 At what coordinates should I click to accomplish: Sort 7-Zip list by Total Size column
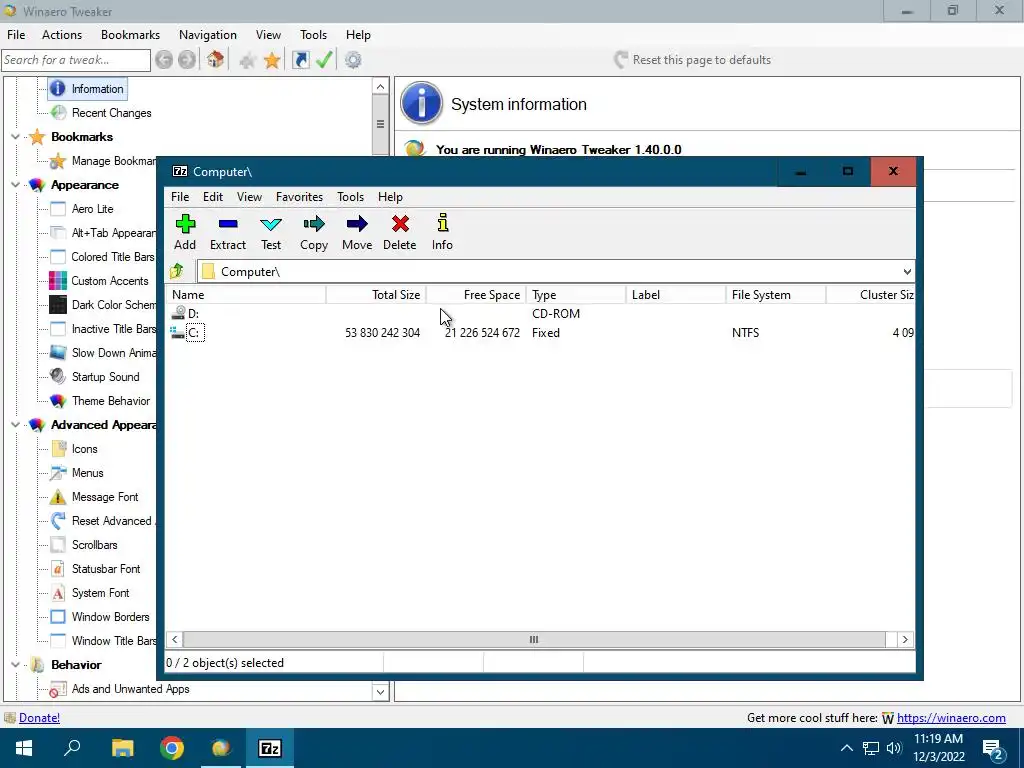click(376, 295)
